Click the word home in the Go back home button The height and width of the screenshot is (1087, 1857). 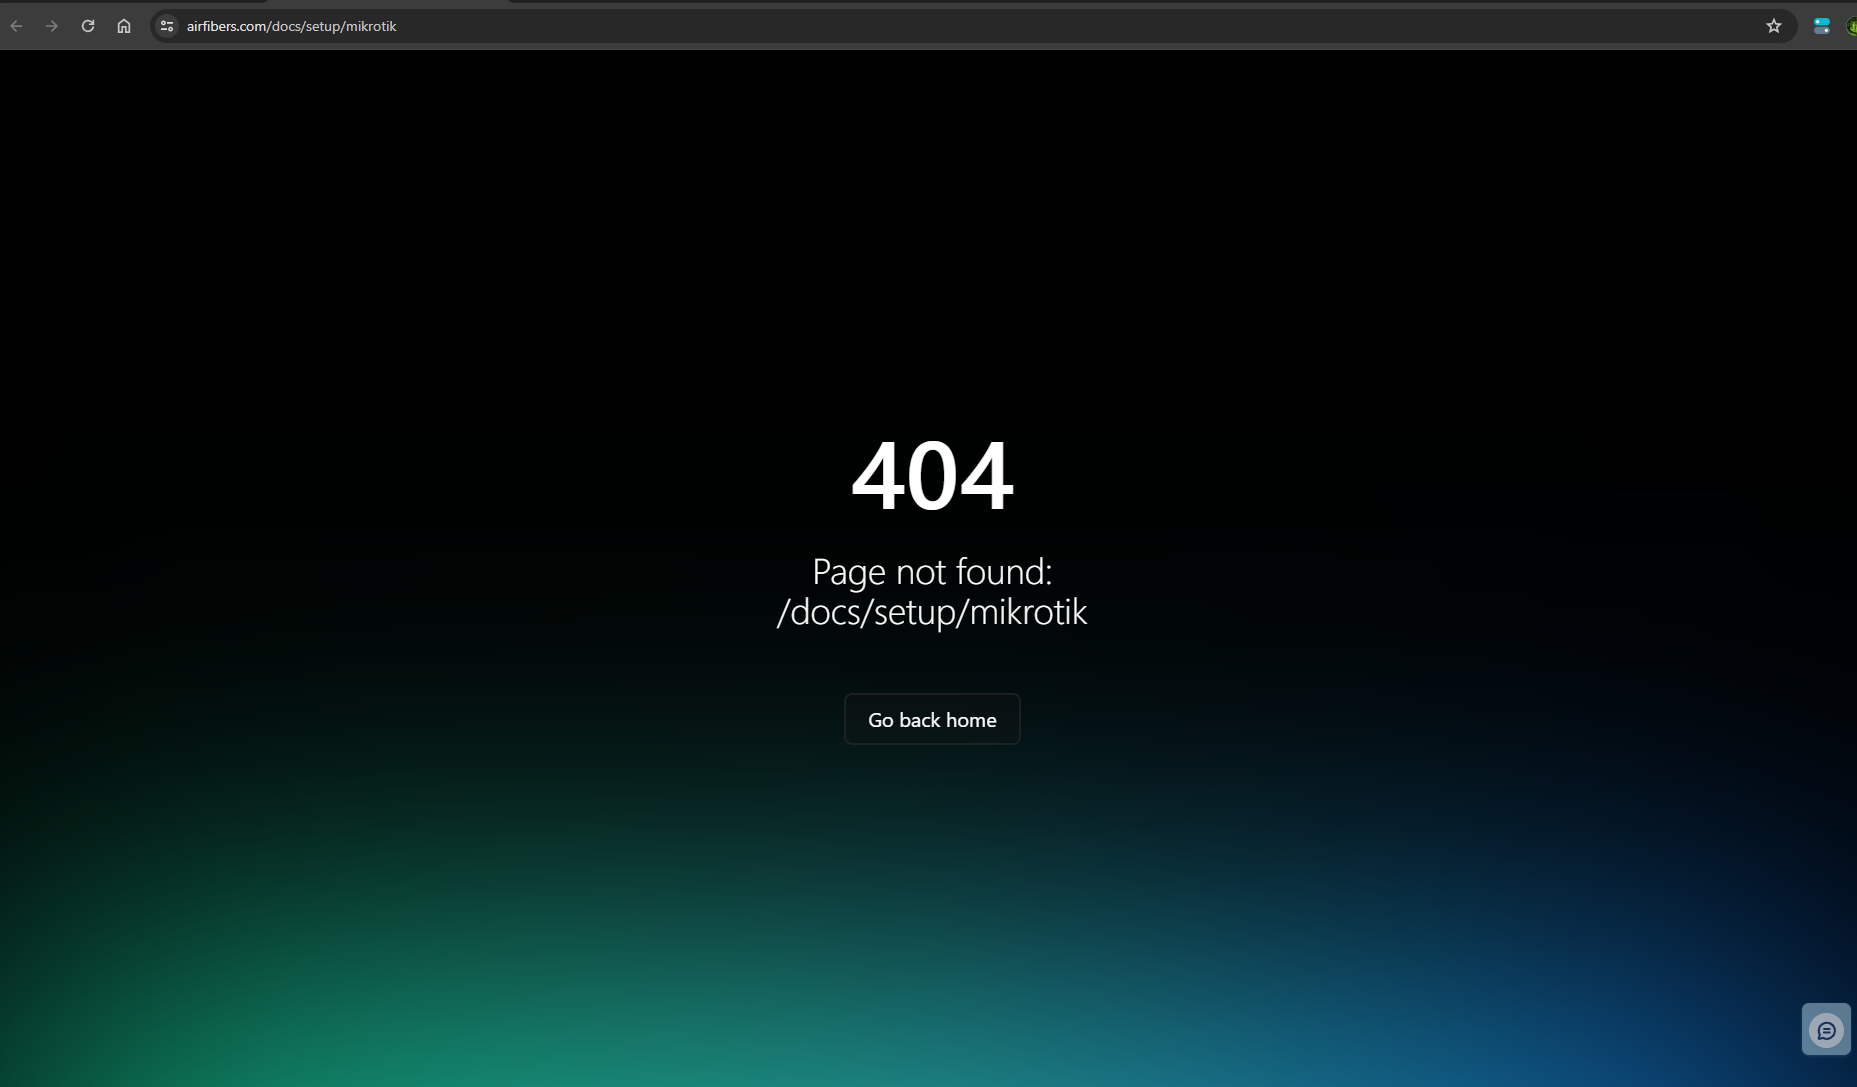[971, 720]
